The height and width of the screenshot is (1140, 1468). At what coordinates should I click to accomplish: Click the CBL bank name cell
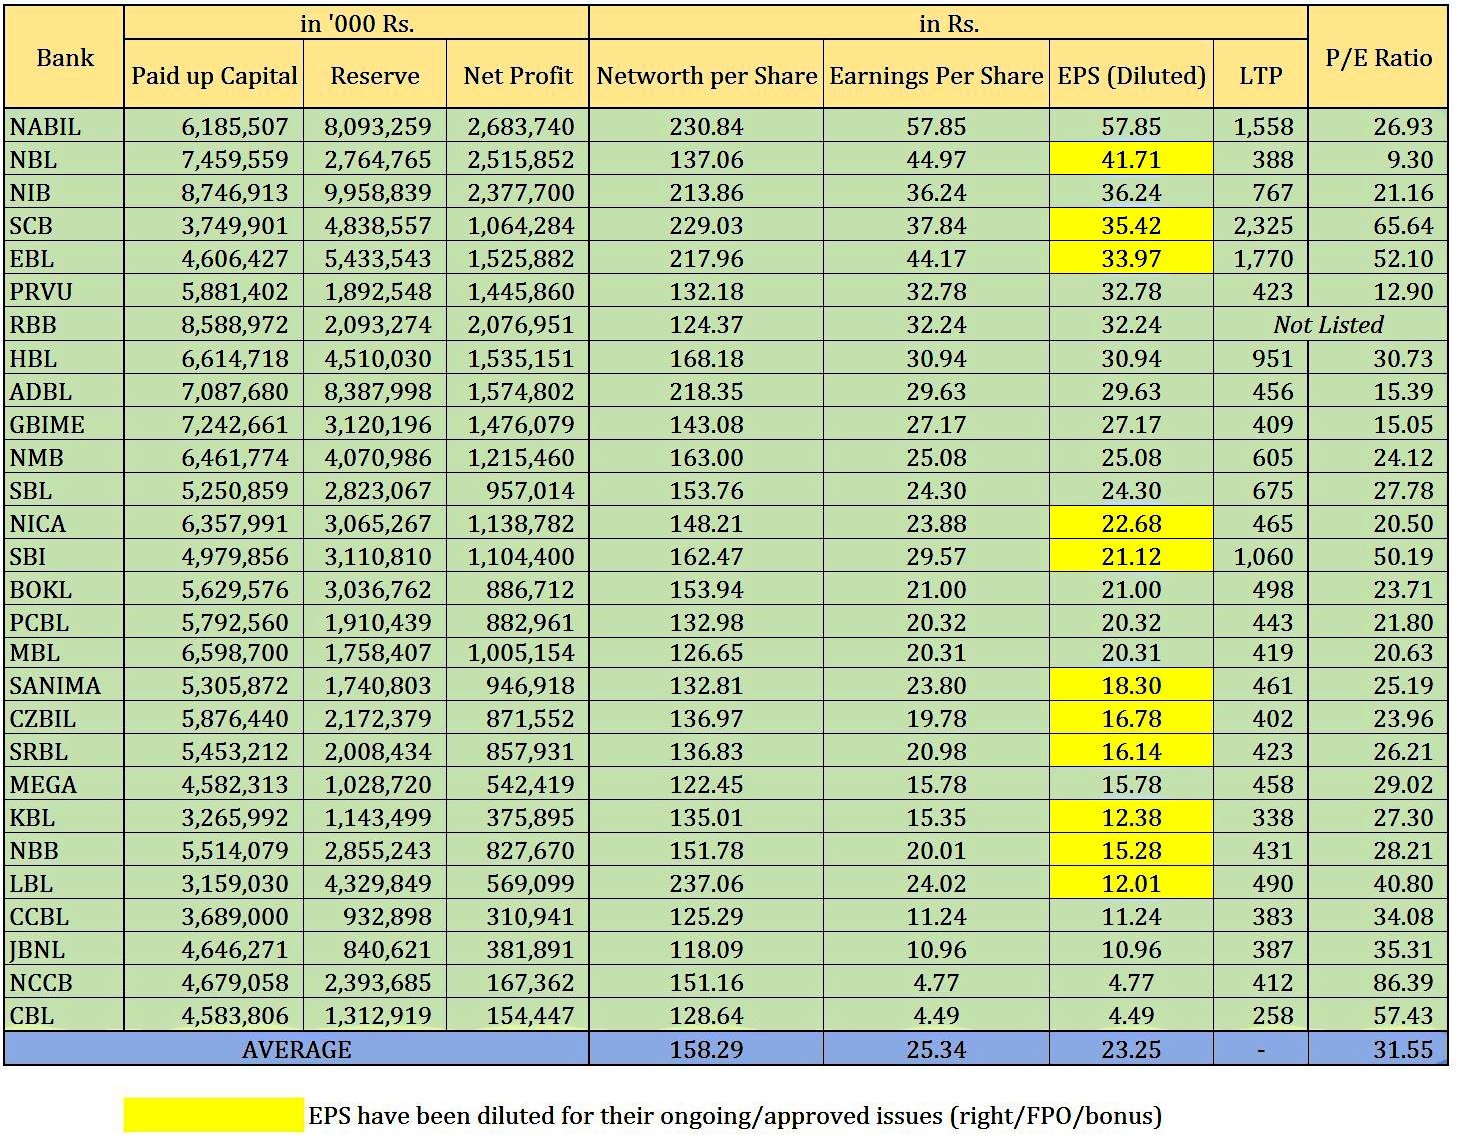click(x=64, y=1015)
